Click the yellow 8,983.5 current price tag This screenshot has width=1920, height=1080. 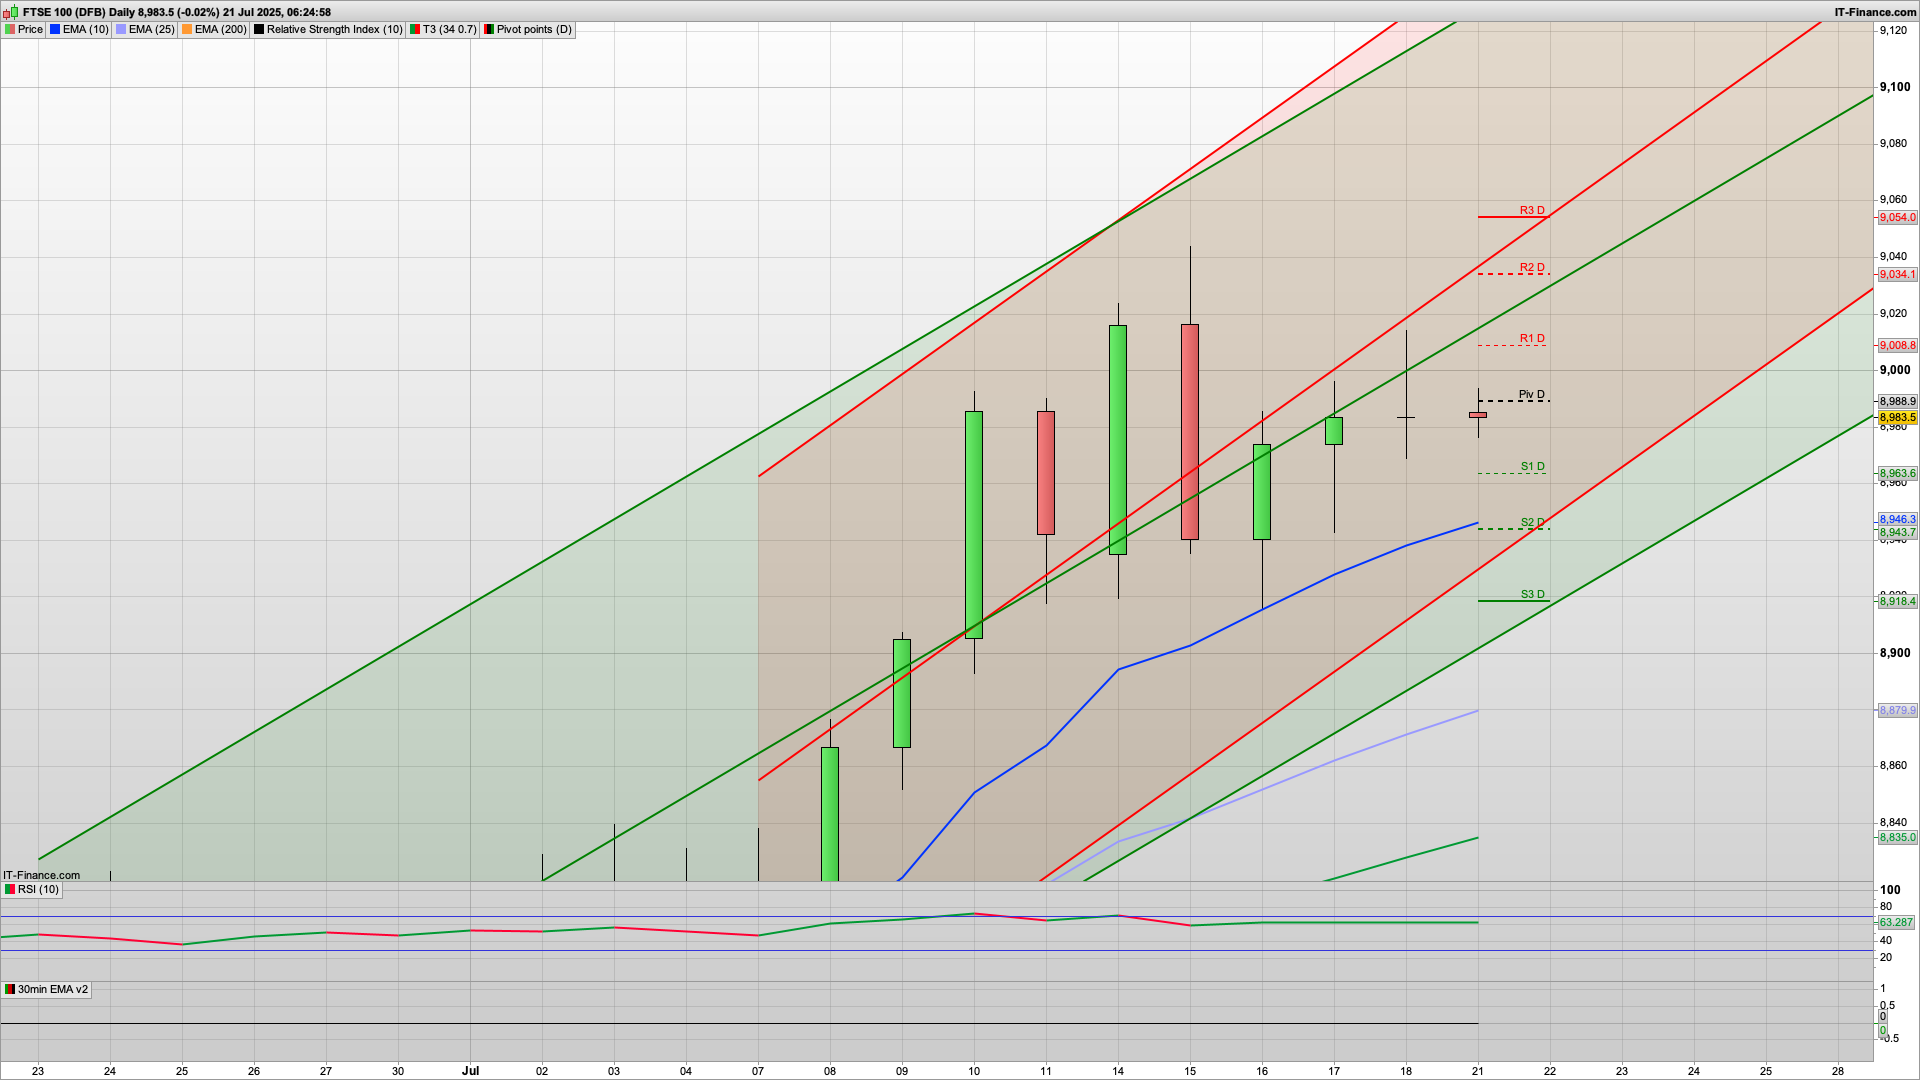(1897, 418)
